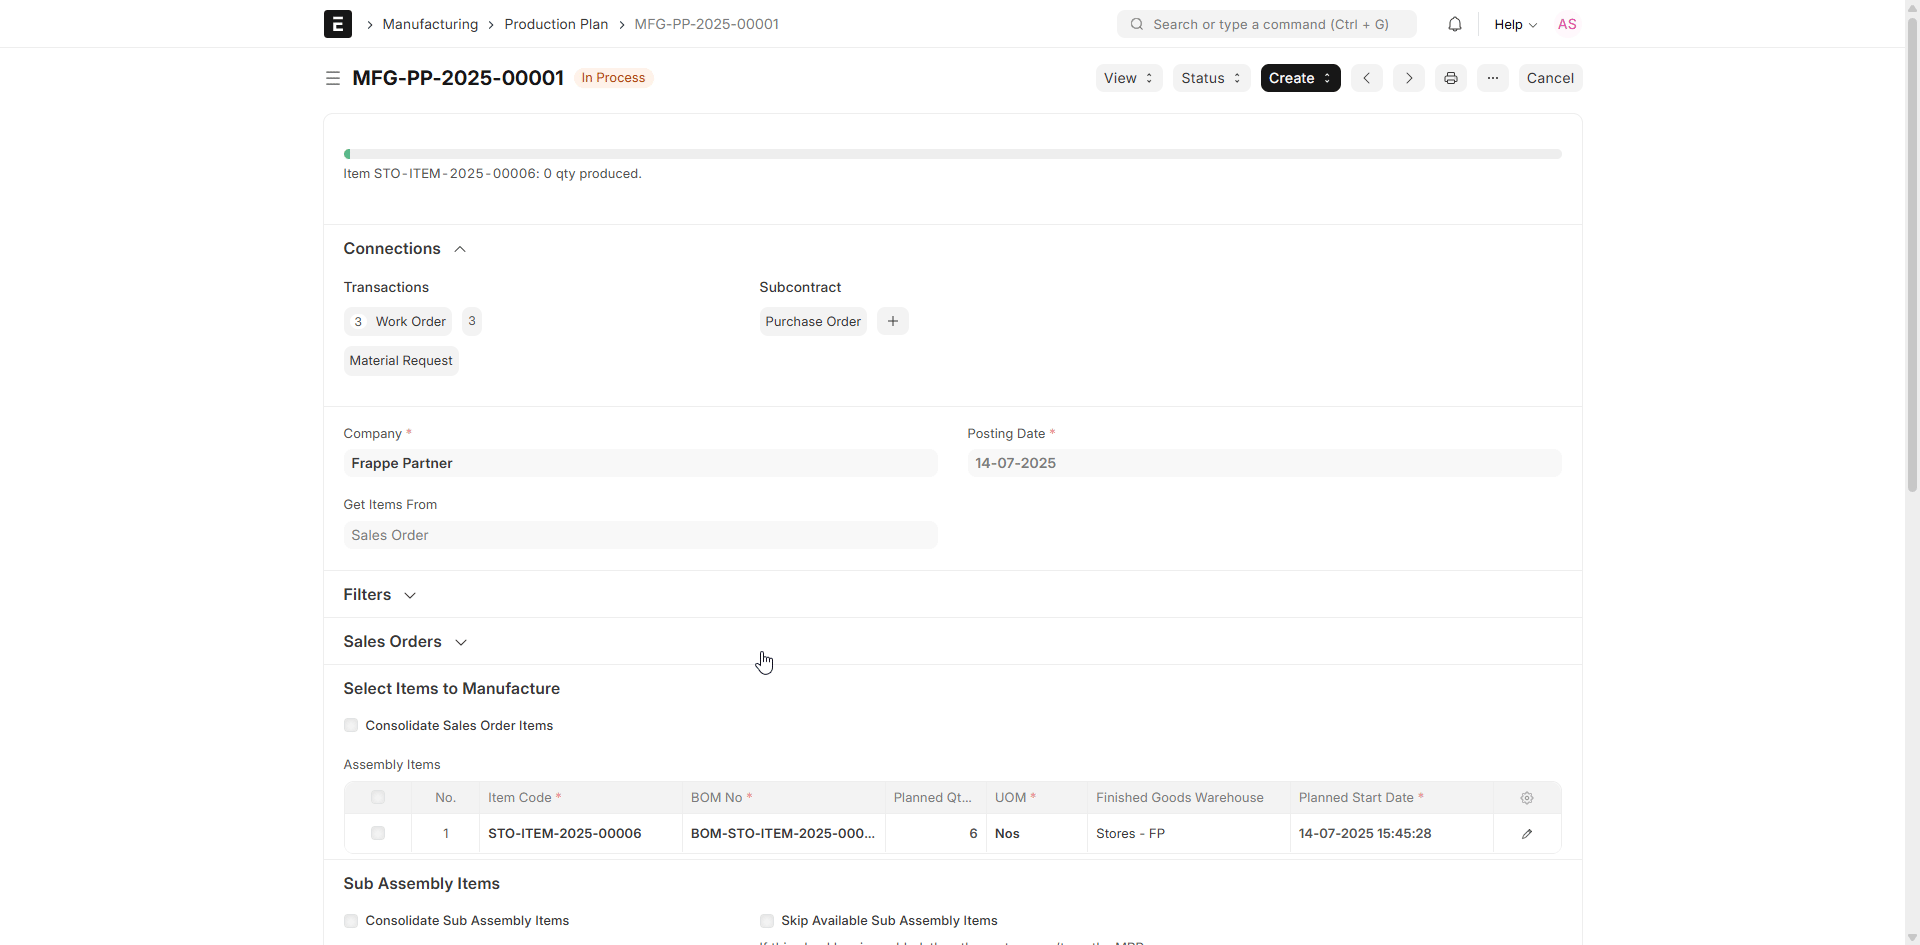The image size is (1920, 945).
Task: Add new Purchase Order with plus icon
Action: (x=892, y=321)
